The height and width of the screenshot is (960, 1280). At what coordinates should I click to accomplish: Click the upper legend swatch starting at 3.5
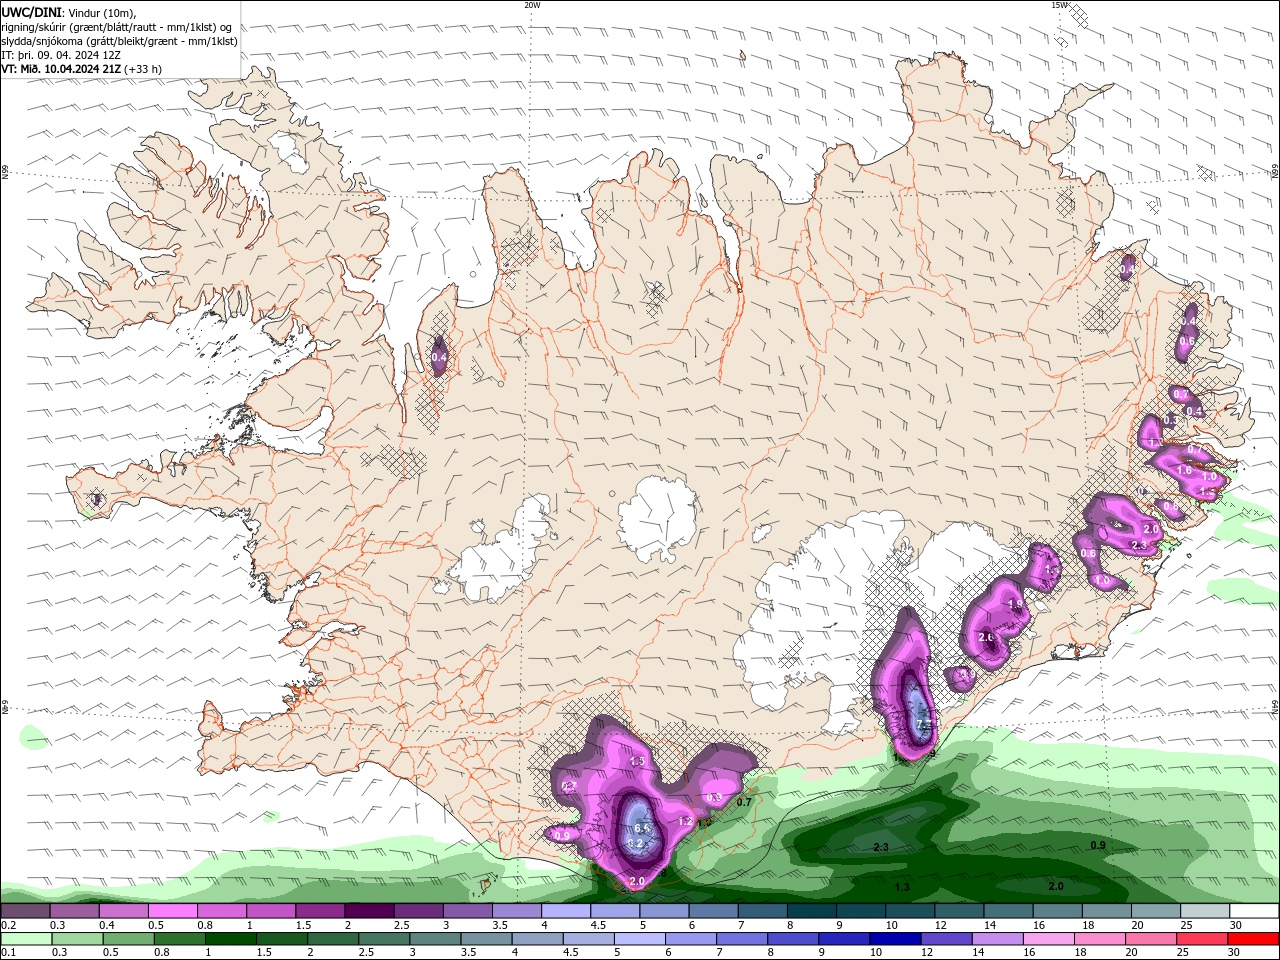coord(516,911)
